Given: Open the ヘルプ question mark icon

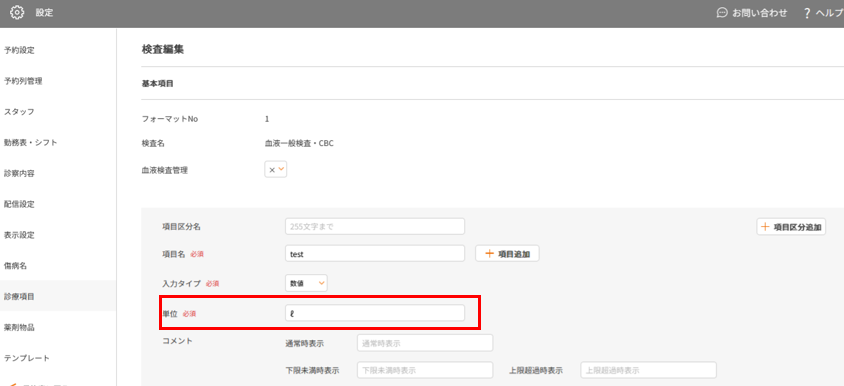Looking at the screenshot, I should click(807, 13).
